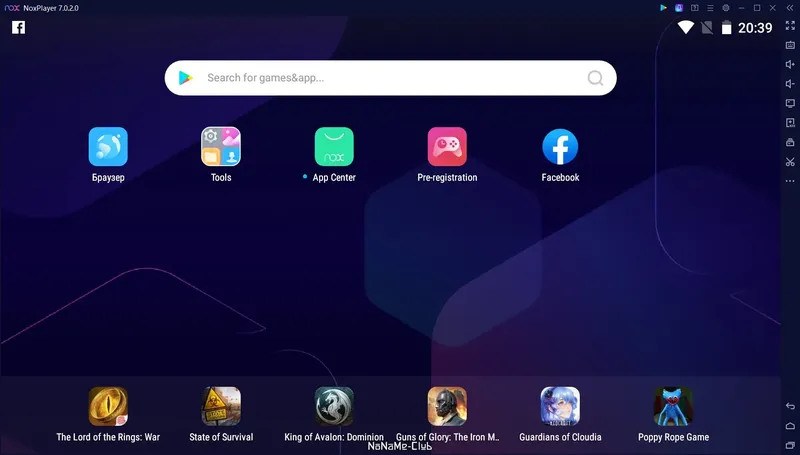Image resolution: width=800 pixels, height=455 pixels.
Task: Click the 20:39 clock
Action: [755, 28]
